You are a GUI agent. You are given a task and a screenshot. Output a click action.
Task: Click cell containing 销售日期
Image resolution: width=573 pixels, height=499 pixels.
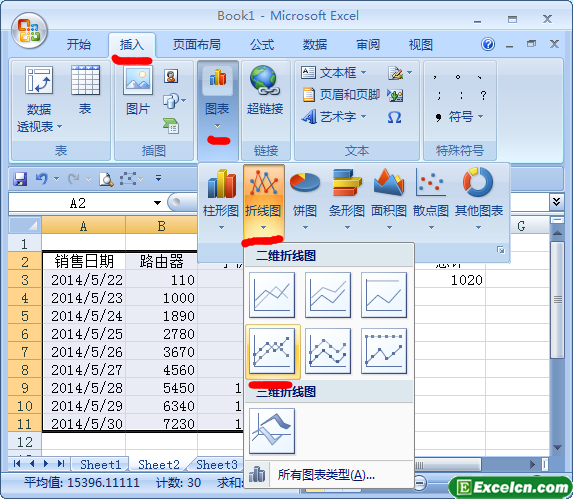point(84,261)
